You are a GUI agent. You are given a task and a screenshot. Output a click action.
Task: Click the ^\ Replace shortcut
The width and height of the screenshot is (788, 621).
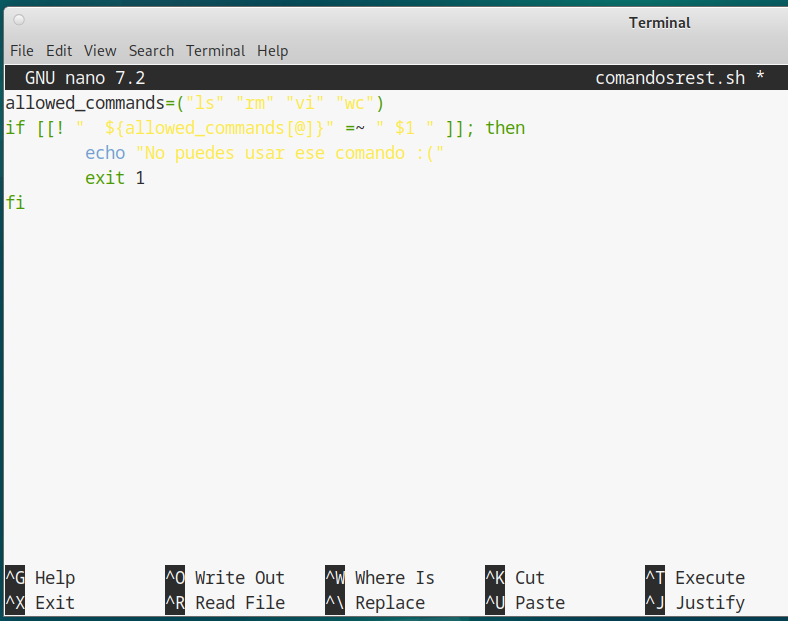(x=375, y=603)
